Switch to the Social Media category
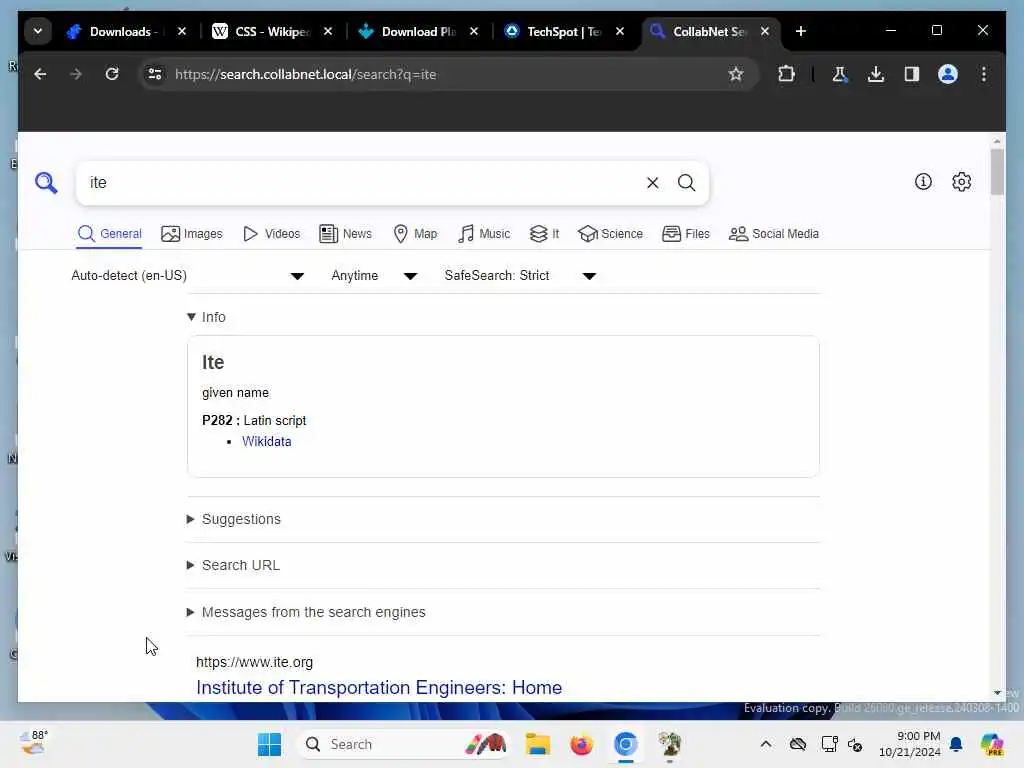1024x768 pixels. click(x=773, y=234)
